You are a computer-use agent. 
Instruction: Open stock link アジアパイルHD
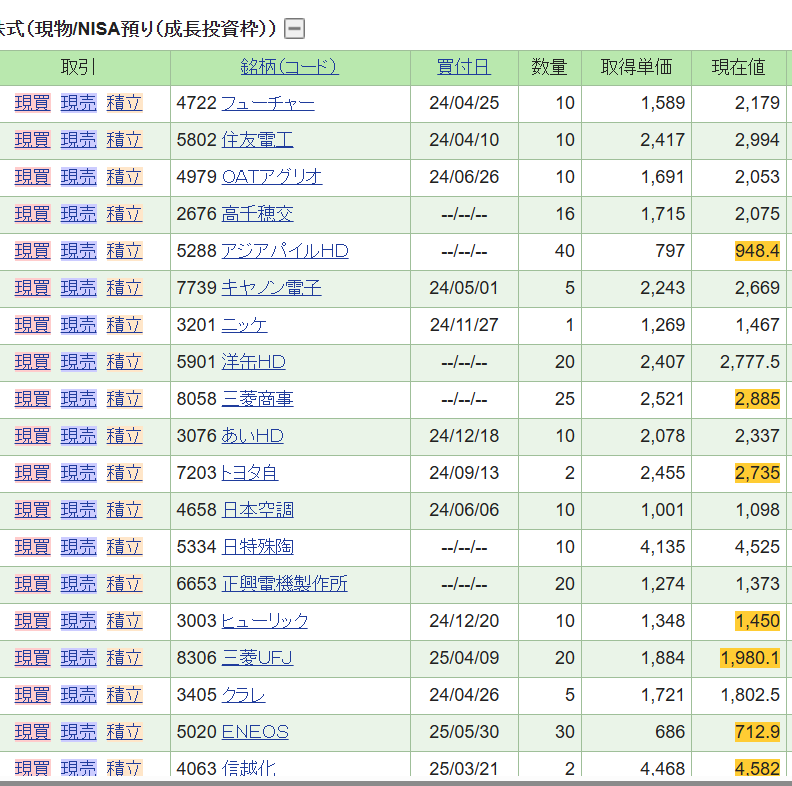point(285,251)
